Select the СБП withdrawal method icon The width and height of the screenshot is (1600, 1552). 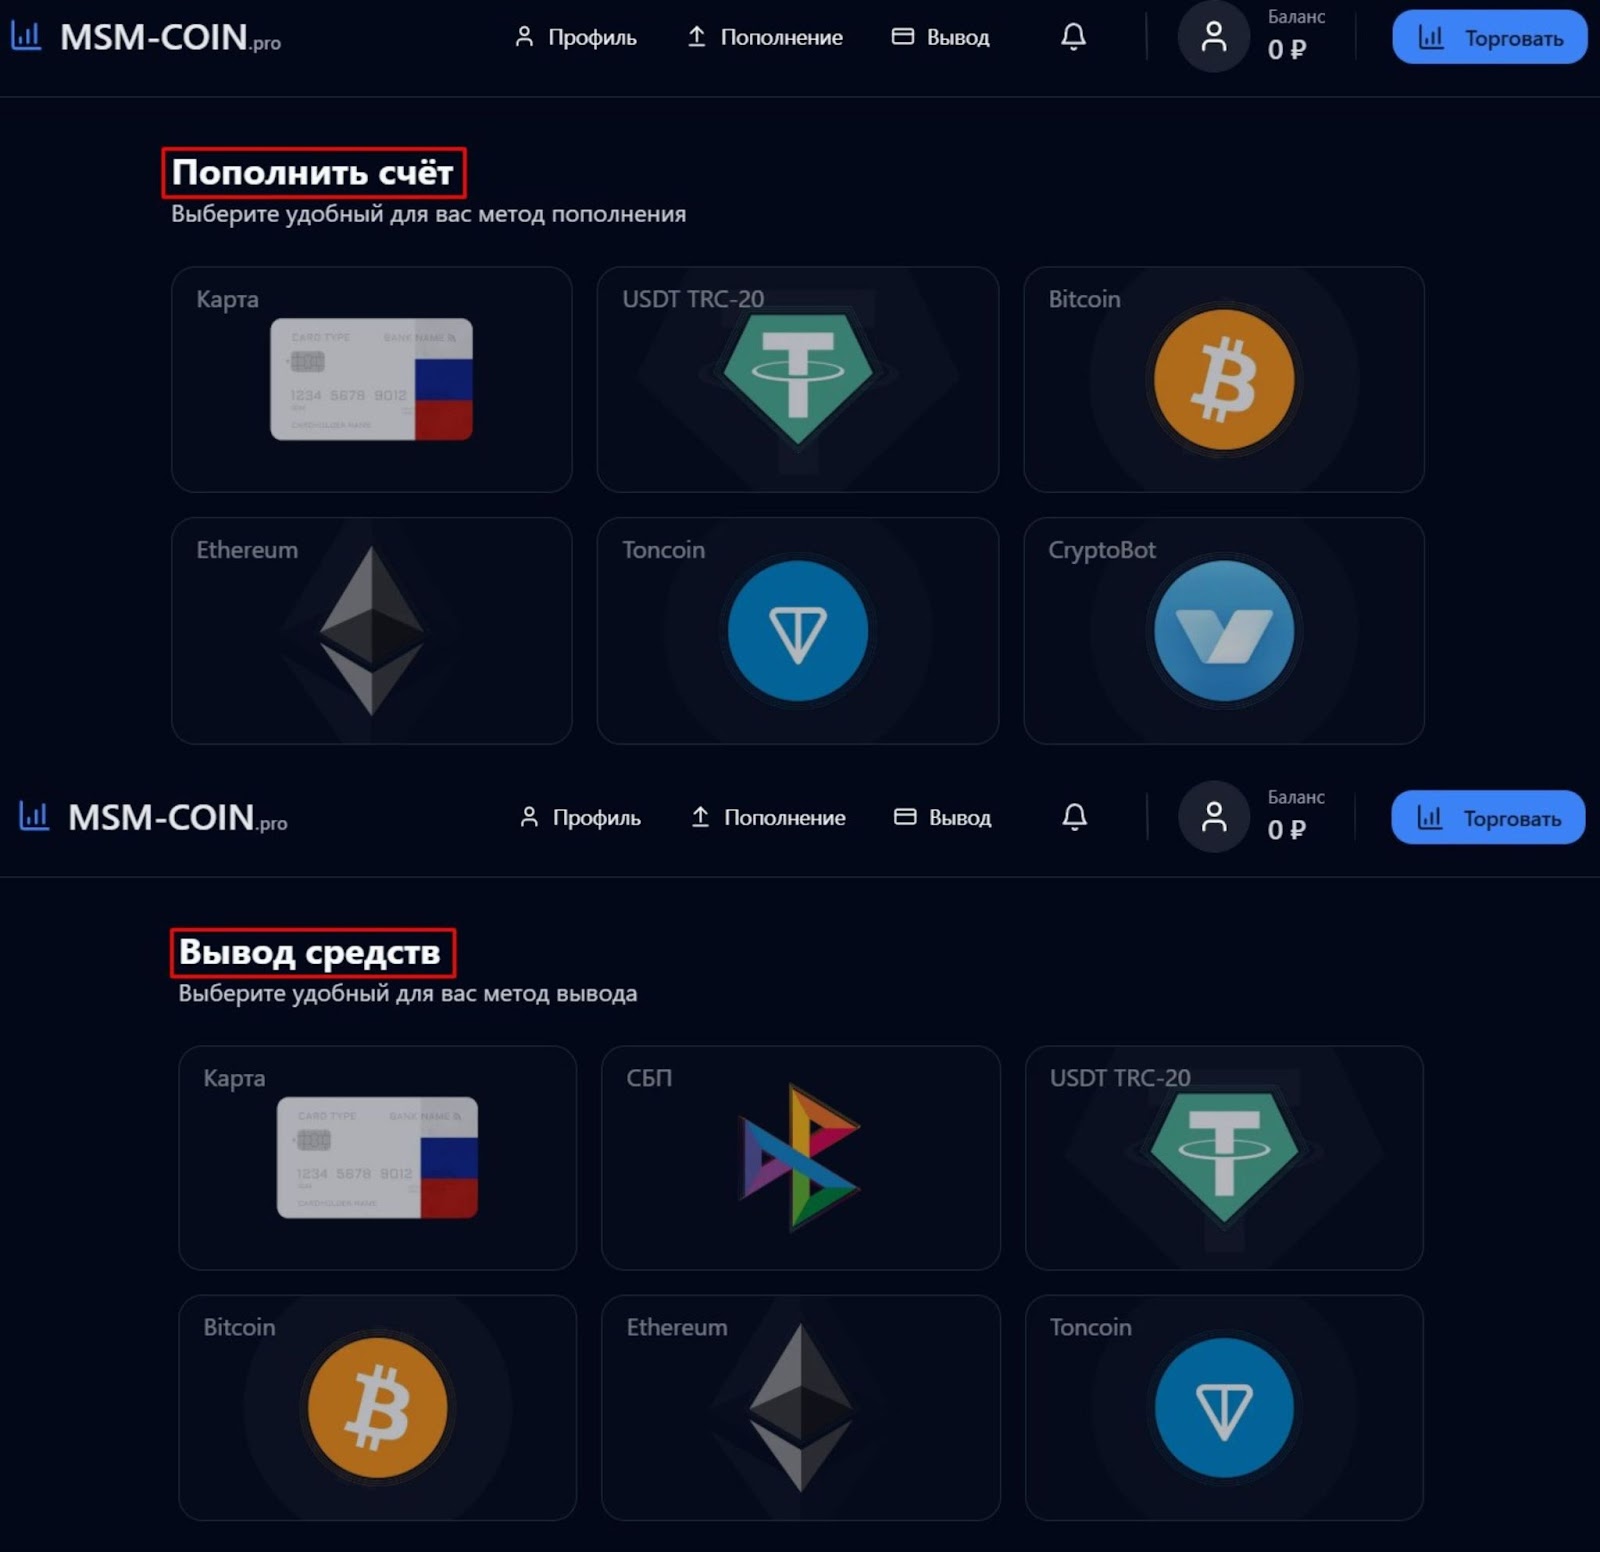tap(799, 1157)
